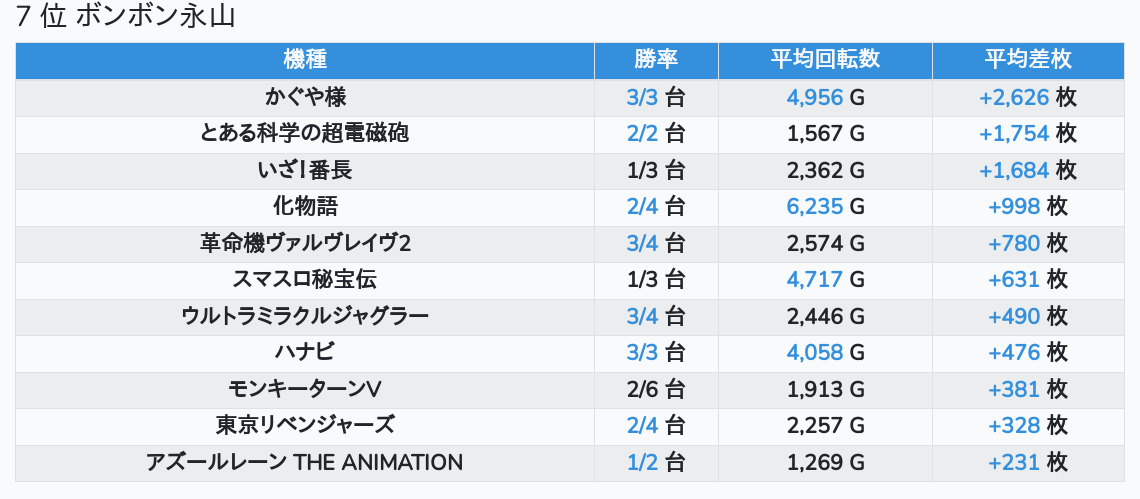Select the とある科学の超電磁砲 row name

(x=305, y=133)
